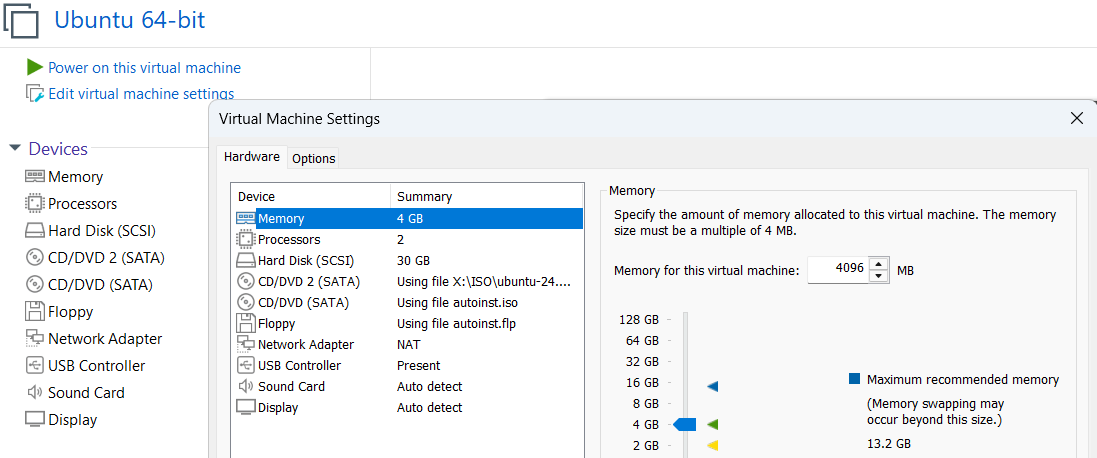Screen dimensions: 1097x458
Task: Click the memory size input field
Action: (837, 270)
